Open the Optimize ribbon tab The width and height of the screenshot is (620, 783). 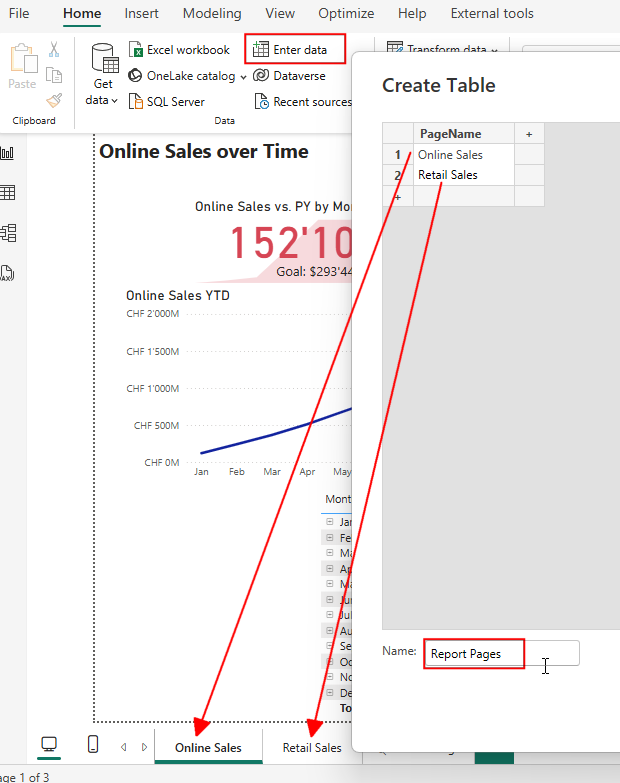pyautogui.click(x=346, y=13)
